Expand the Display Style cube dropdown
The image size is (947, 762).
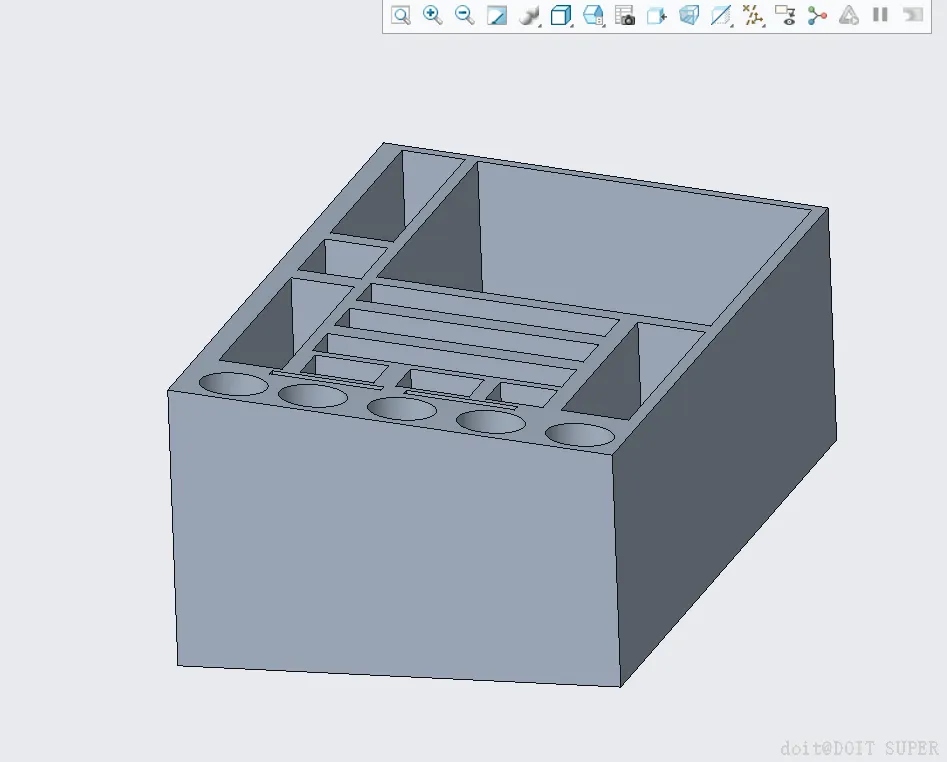pos(562,15)
